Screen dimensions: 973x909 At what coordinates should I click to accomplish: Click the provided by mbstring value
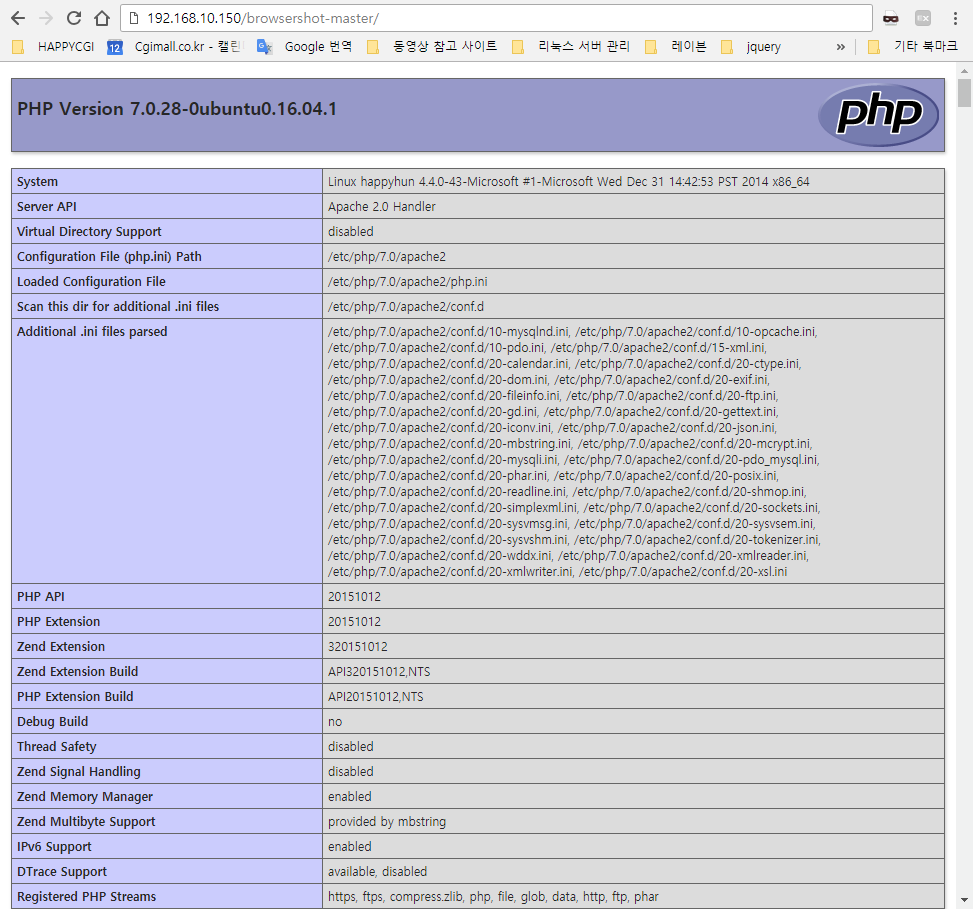(387, 822)
